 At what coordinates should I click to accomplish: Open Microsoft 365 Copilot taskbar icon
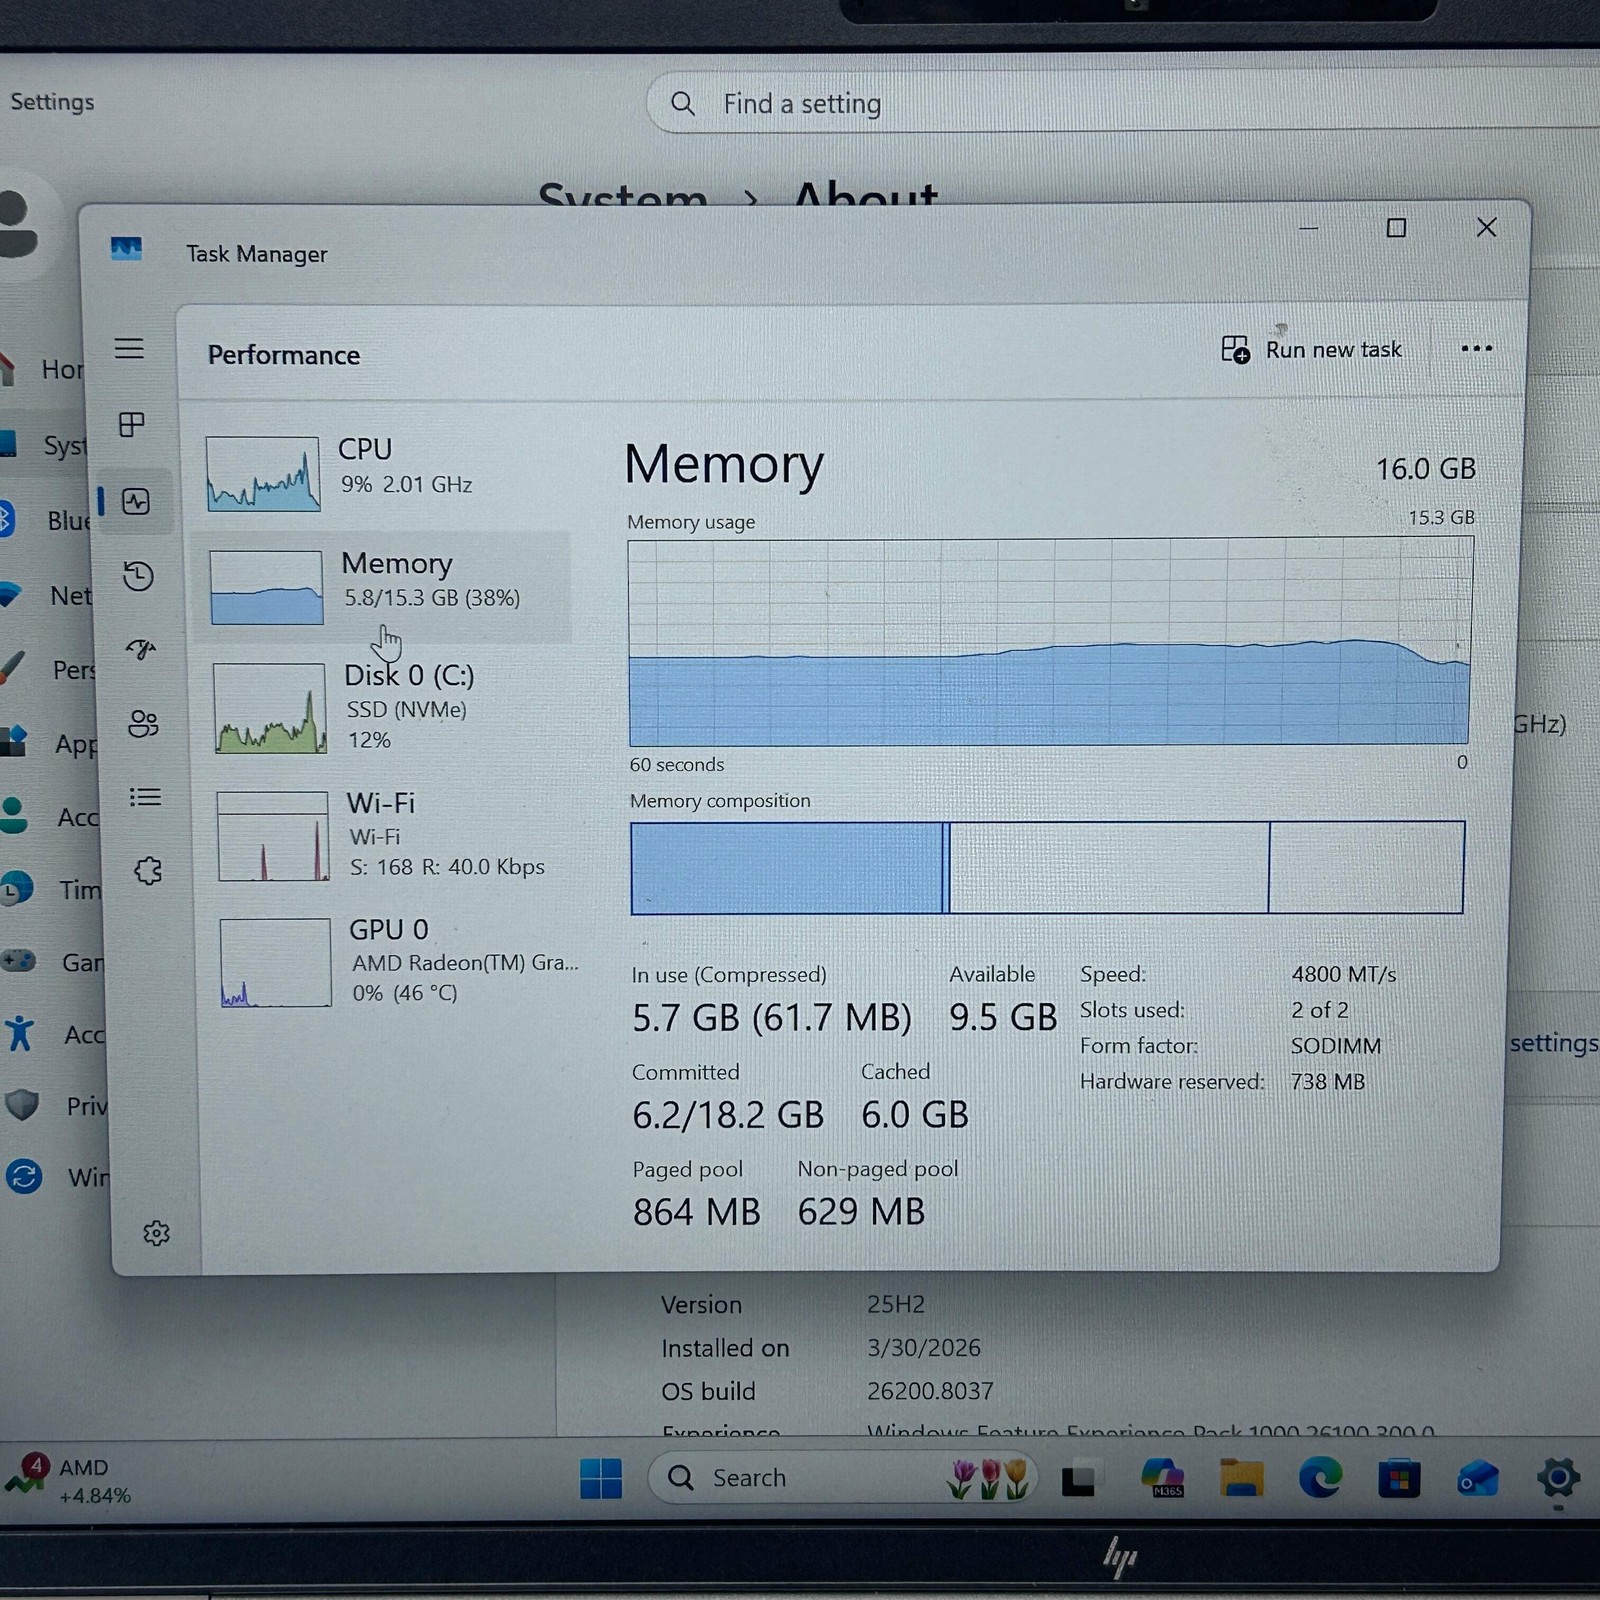point(1162,1477)
